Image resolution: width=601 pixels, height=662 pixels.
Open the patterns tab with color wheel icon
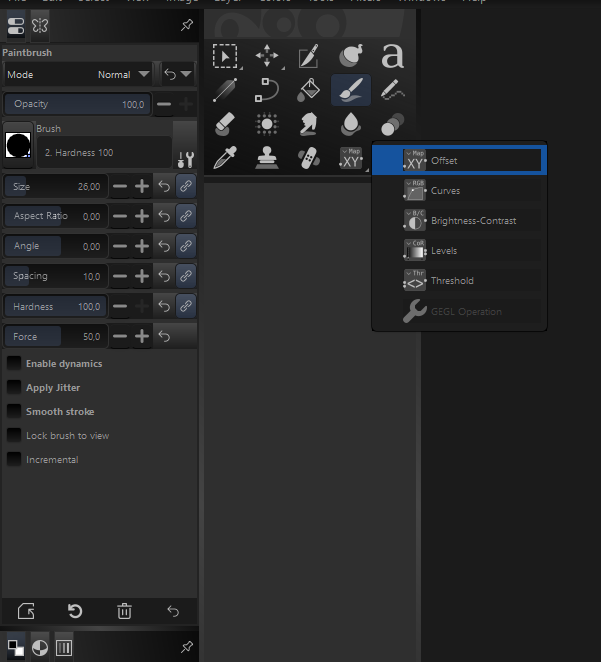(x=40, y=648)
